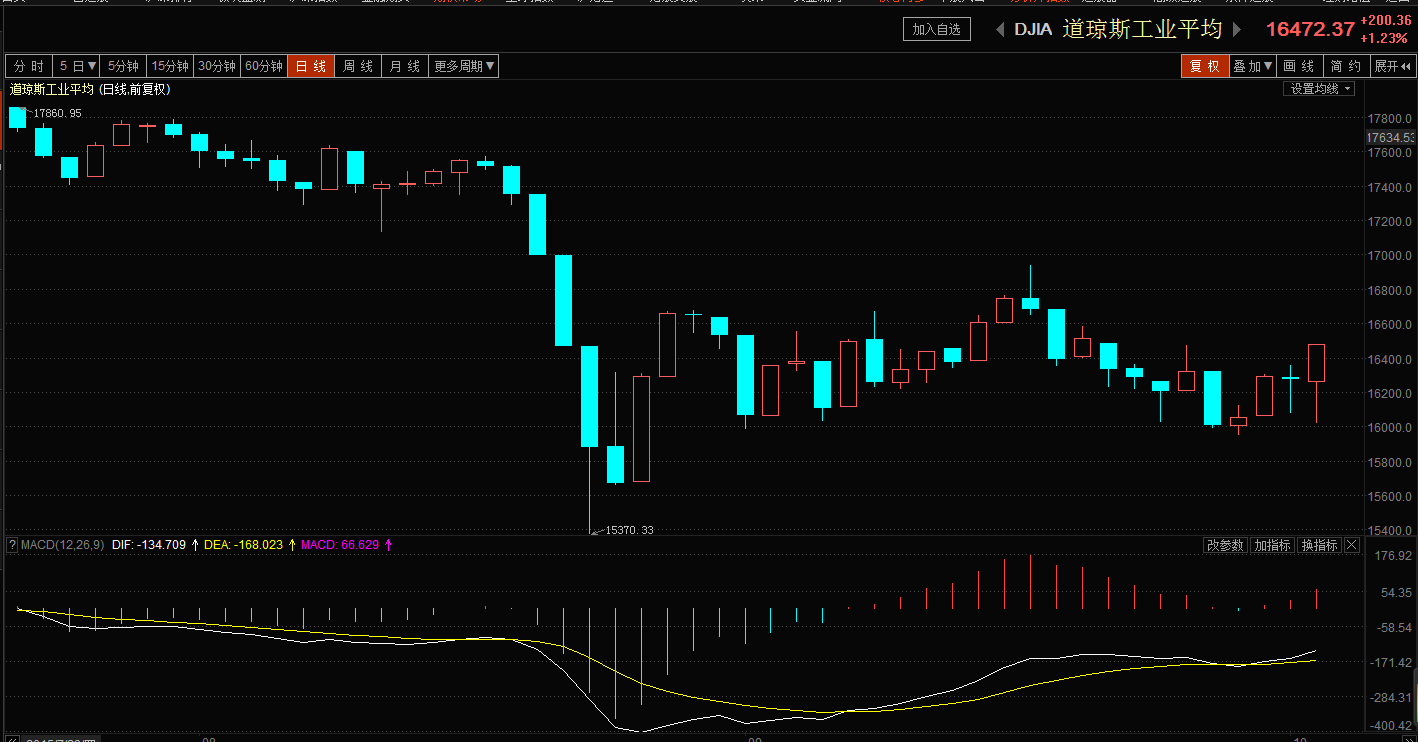Click the low price marker 15370.33
The height and width of the screenshot is (742, 1418).
tap(630, 530)
